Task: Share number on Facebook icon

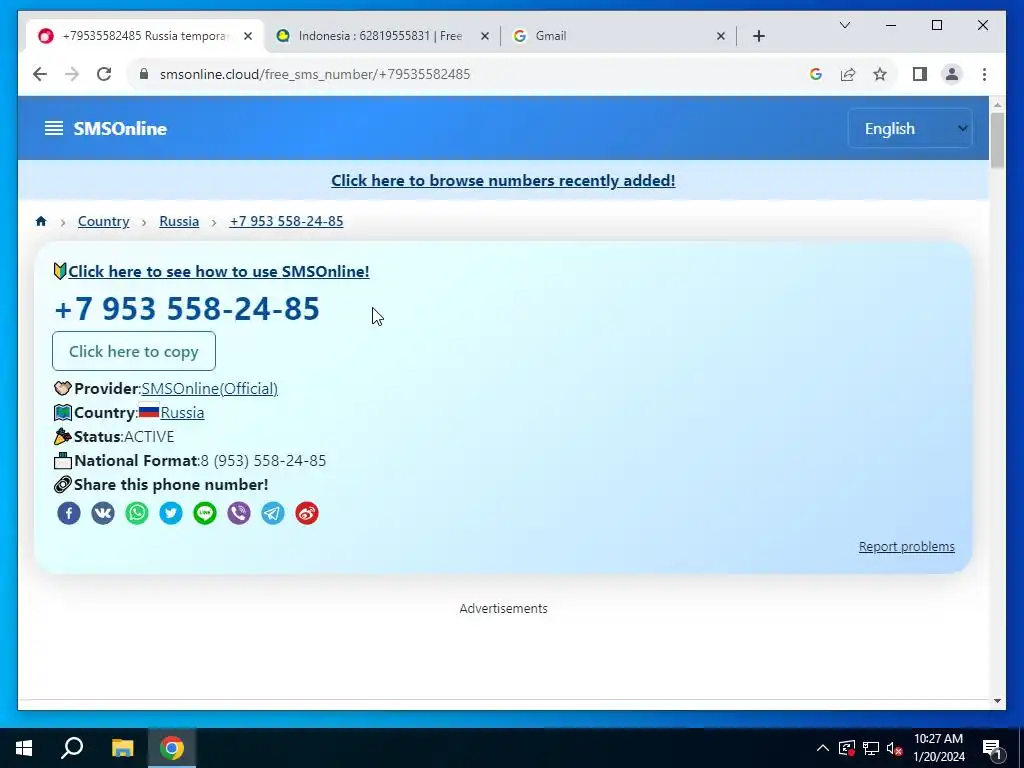Action: [x=69, y=513]
